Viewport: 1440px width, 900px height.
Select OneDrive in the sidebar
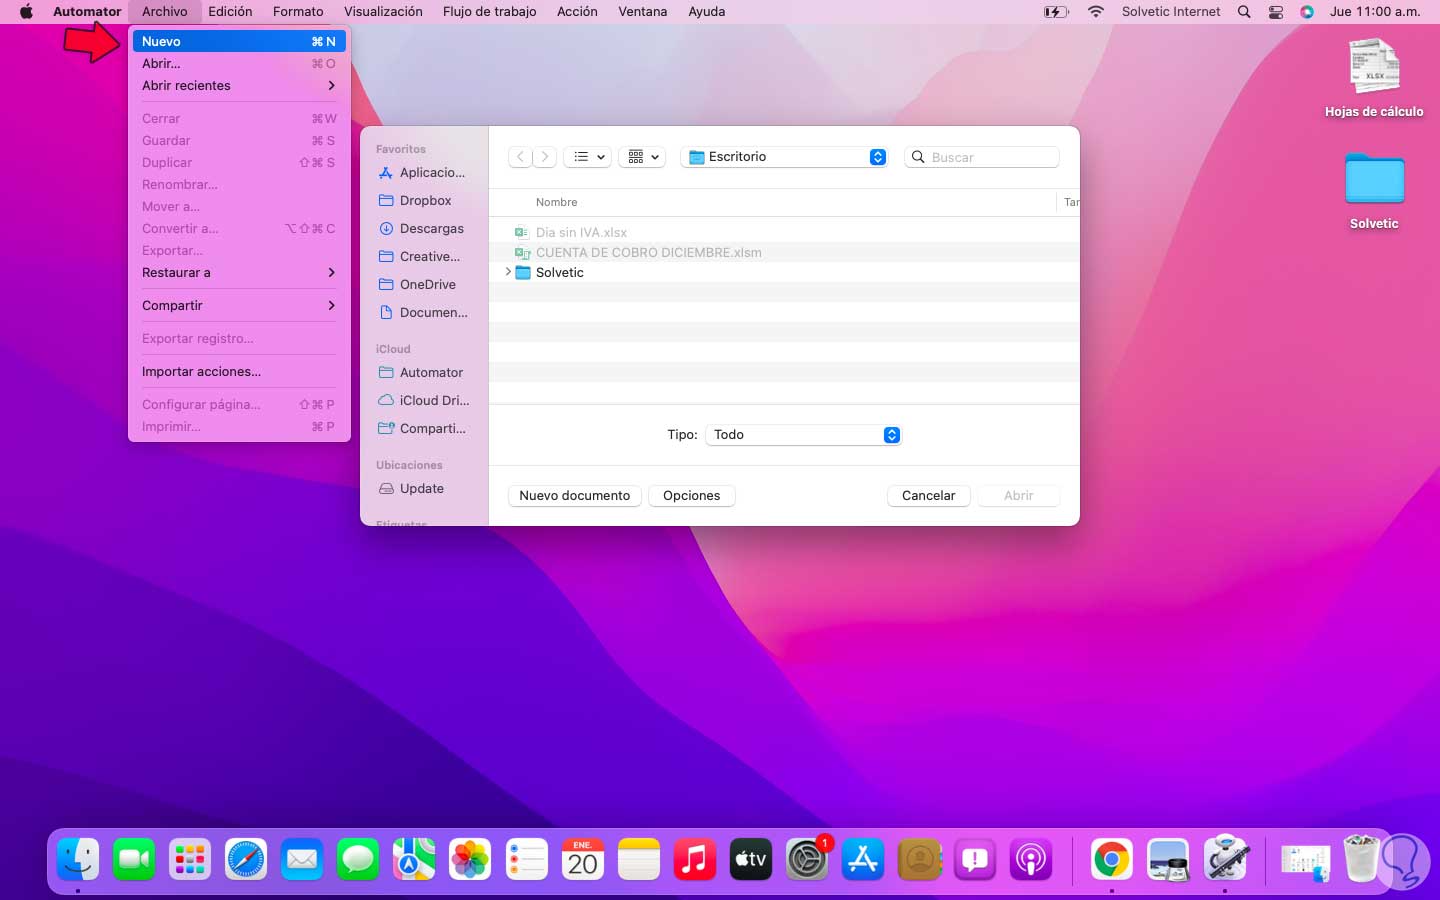[424, 284]
